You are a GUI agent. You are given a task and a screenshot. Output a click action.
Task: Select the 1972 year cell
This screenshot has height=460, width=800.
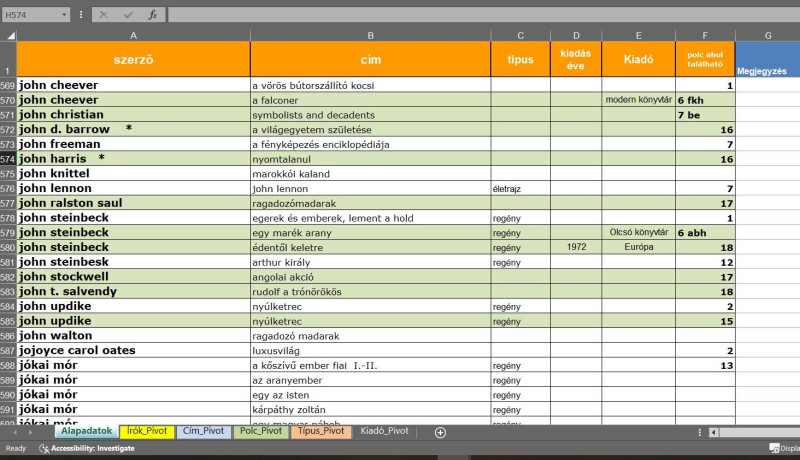(576, 248)
